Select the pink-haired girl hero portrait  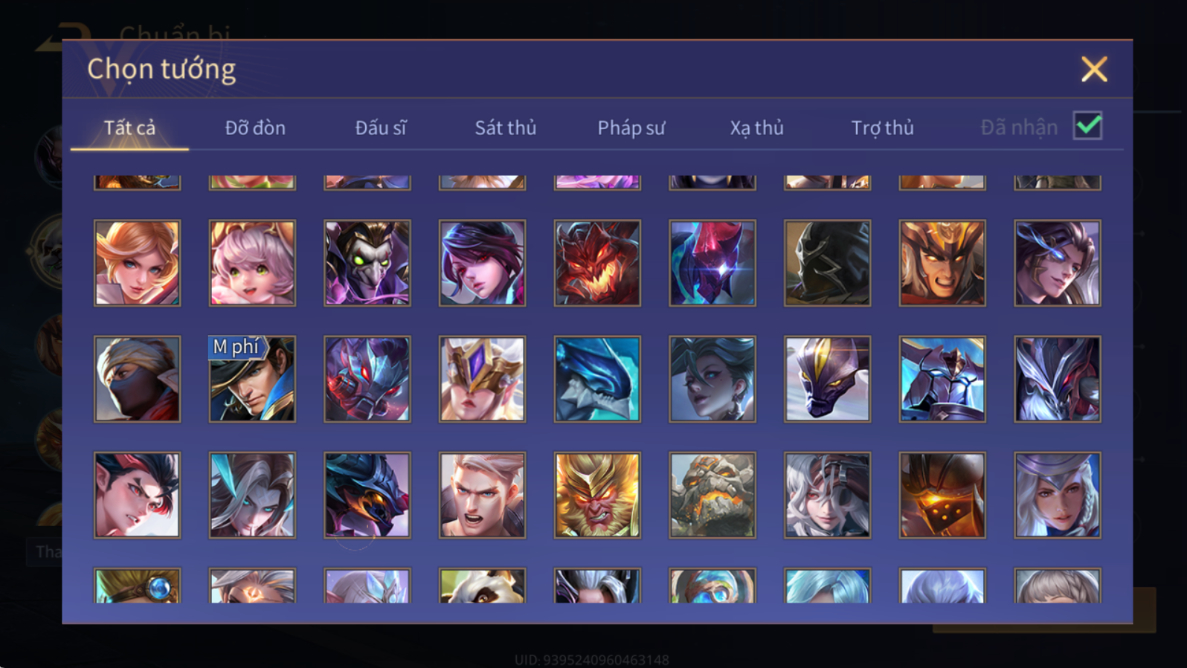click(252, 263)
